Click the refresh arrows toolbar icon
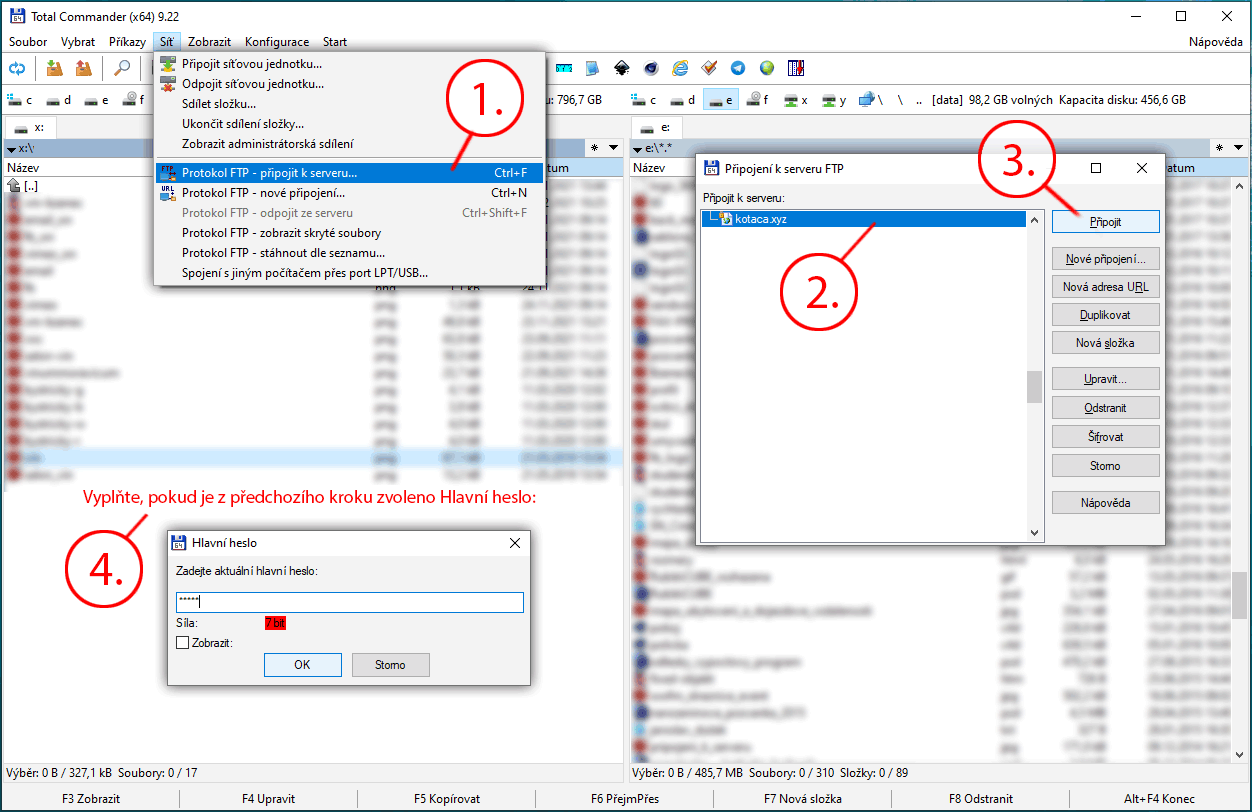Viewport: 1252px width, 812px height. pos(17,68)
